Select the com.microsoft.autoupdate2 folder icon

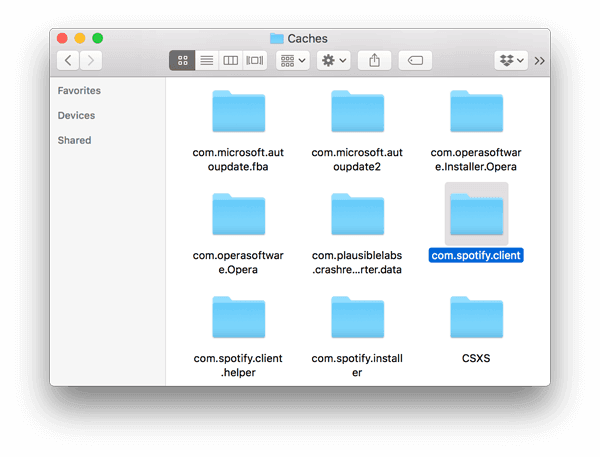(357, 111)
